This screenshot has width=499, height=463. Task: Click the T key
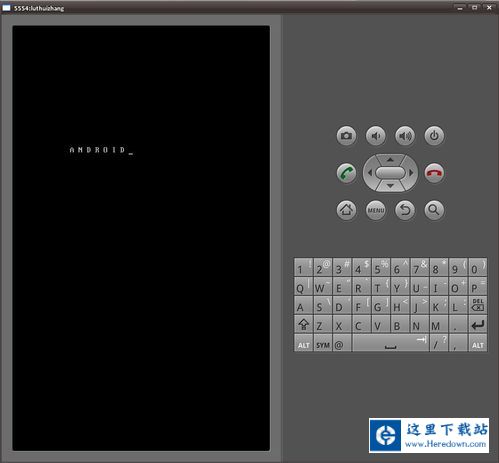[381, 286]
